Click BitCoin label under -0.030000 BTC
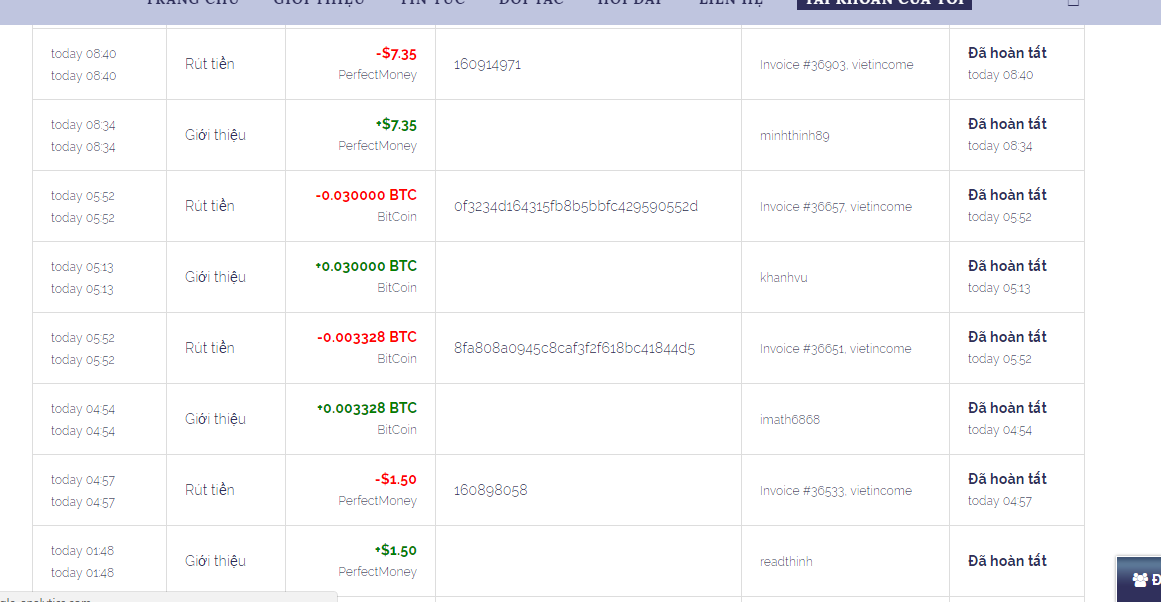This screenshot has width=1161, height=602. [397, 217]
